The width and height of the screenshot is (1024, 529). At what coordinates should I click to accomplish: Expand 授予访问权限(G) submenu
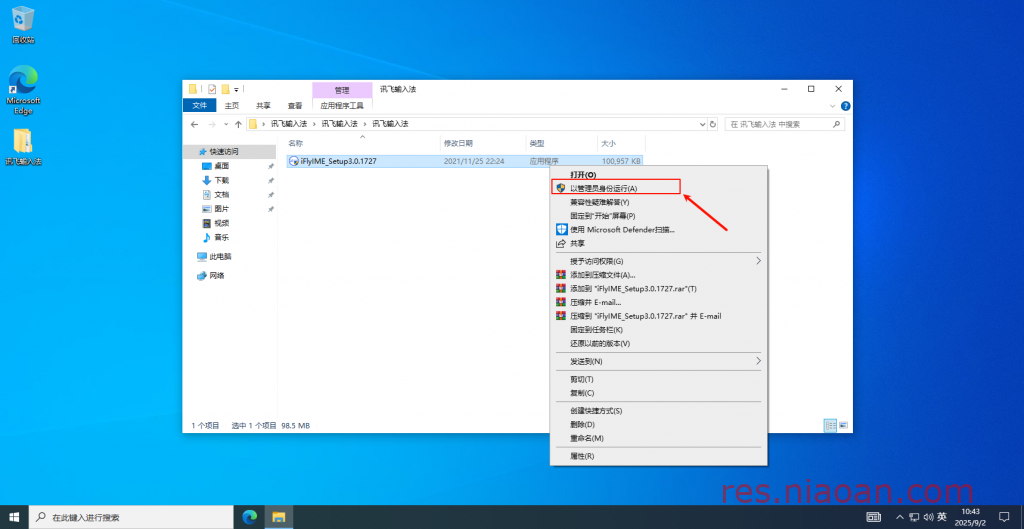tap(658, 261)
